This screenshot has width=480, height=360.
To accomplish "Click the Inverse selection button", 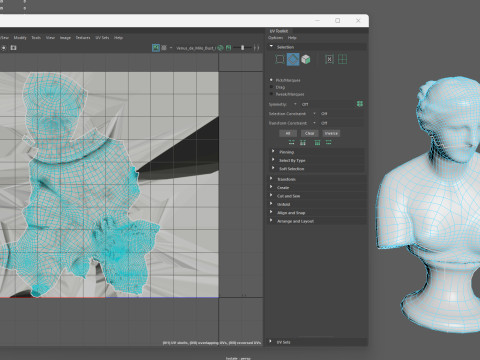I will coord(331,133).
